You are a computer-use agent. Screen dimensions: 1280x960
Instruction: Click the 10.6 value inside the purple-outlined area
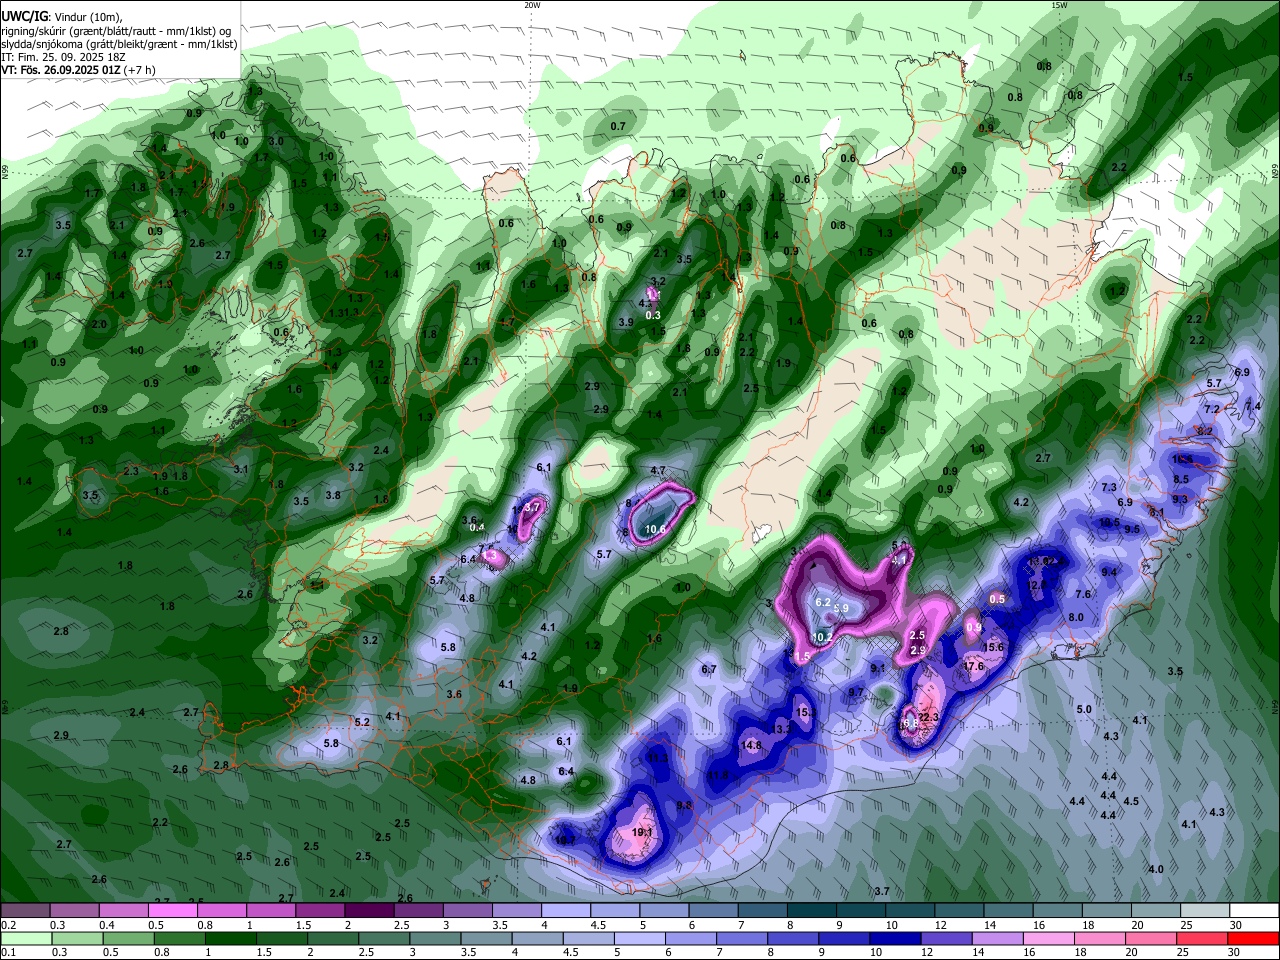[656, 529]
